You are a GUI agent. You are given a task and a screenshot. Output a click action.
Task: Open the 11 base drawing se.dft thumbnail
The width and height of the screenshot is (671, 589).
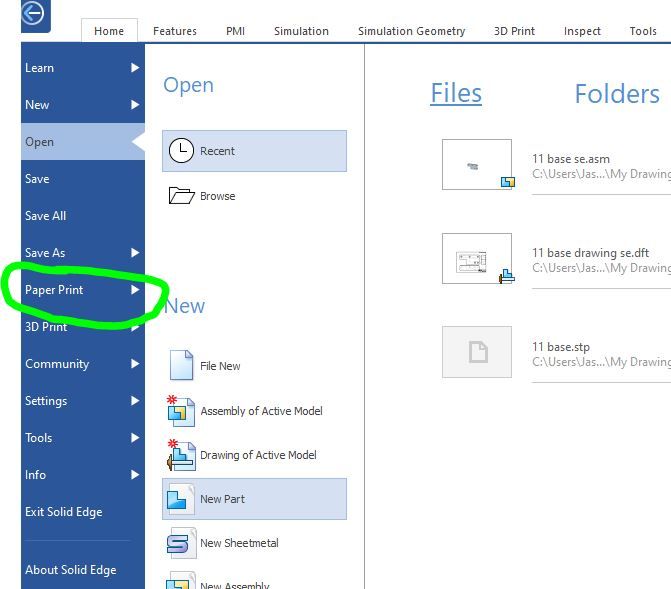point(477,259)
